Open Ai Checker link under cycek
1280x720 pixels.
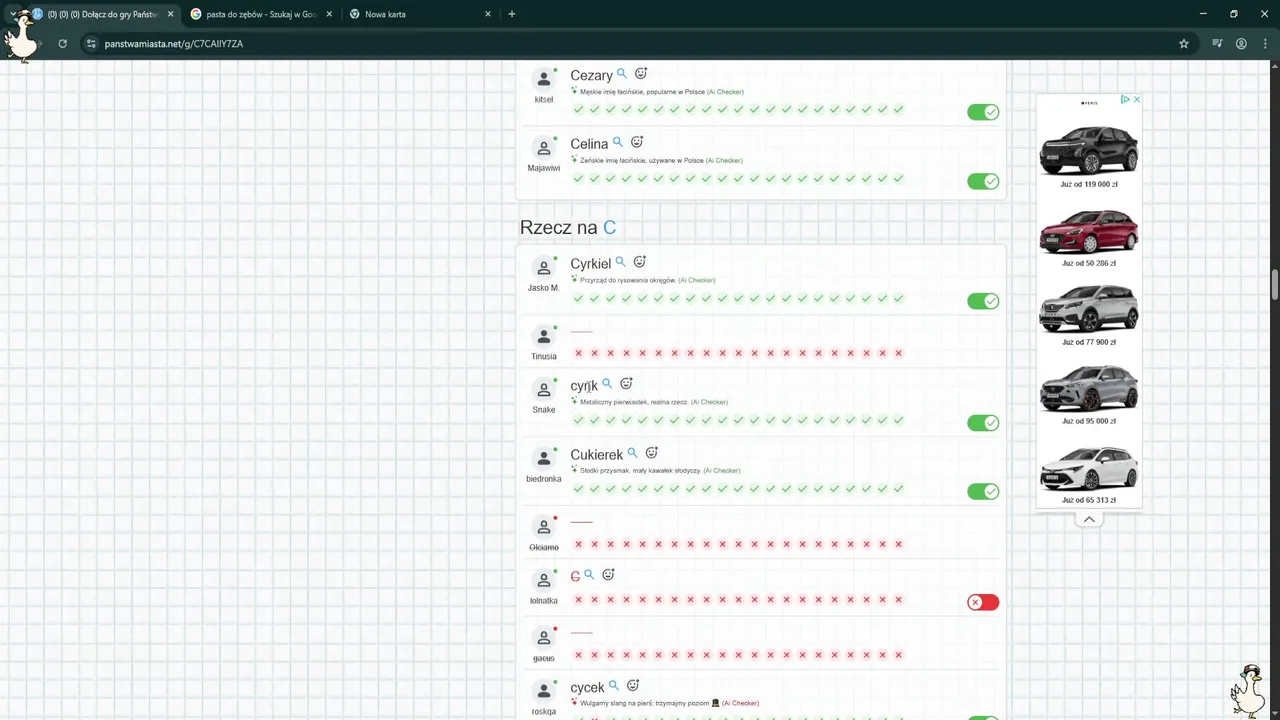[741, 703]
